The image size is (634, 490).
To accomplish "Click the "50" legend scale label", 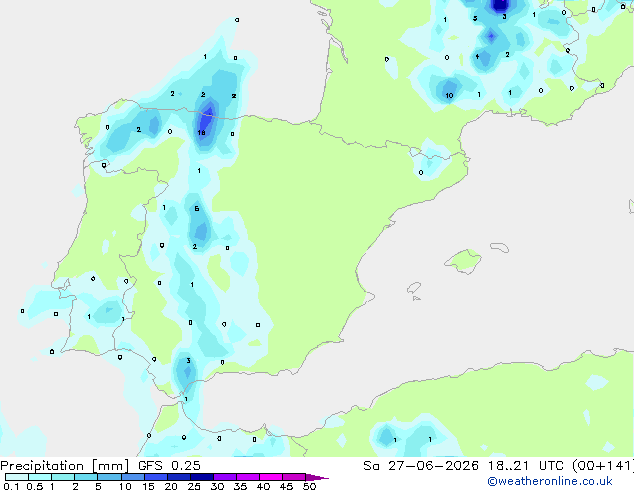I will [309, 486].
